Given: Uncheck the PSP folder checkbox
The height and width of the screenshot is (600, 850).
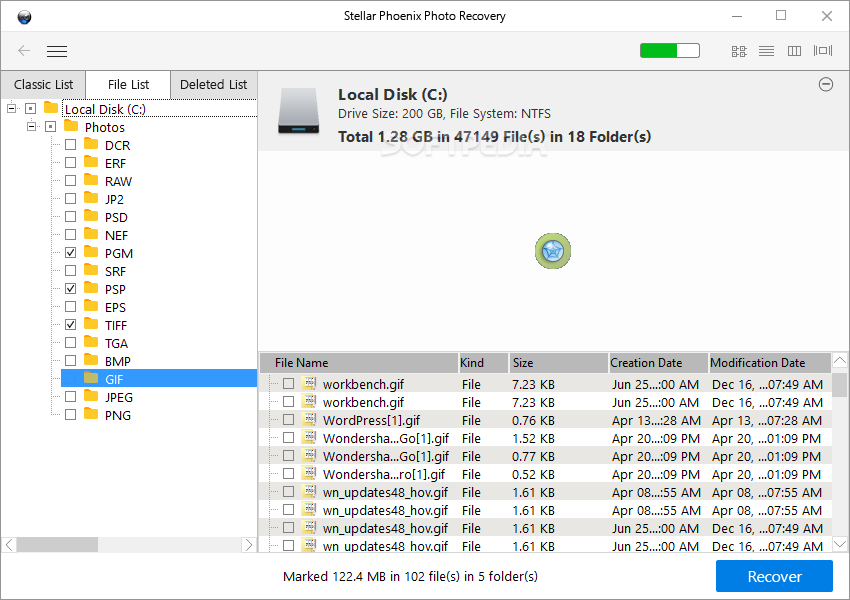Looking at the screenshot, I should 70,288.
